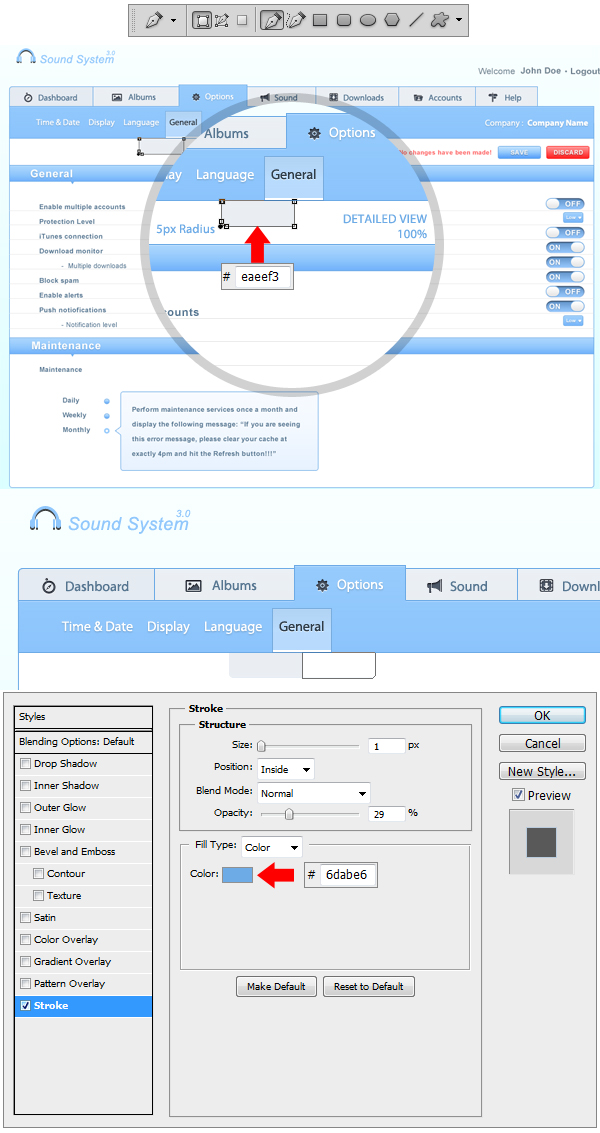
Task: Pick the Ellipse shape tool
Action: [368, 20]
